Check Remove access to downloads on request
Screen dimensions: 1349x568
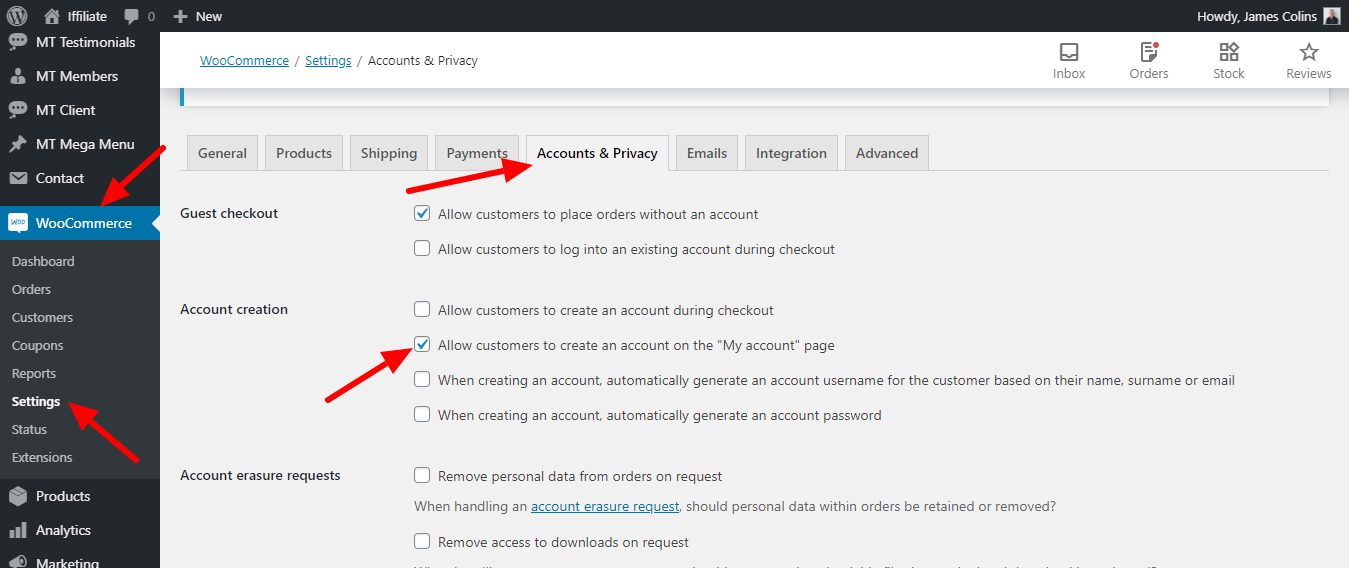point(422,542)
